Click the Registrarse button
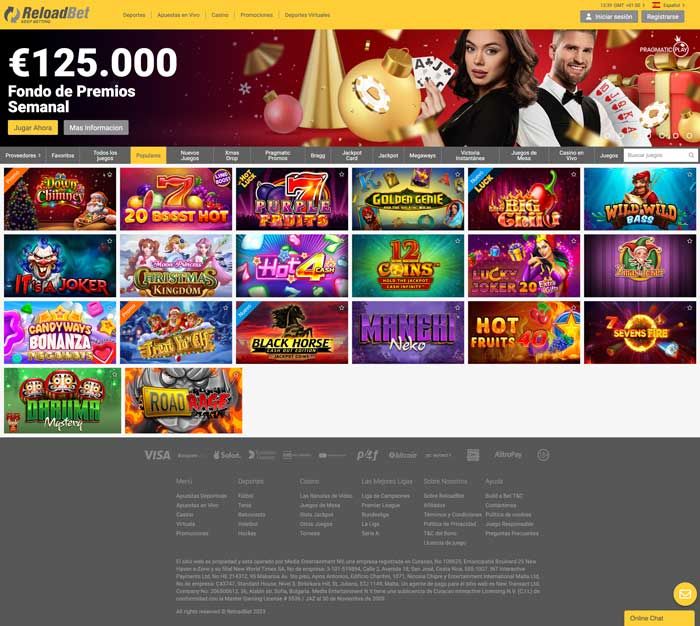 pyautogui.click(x=662, y=17)
